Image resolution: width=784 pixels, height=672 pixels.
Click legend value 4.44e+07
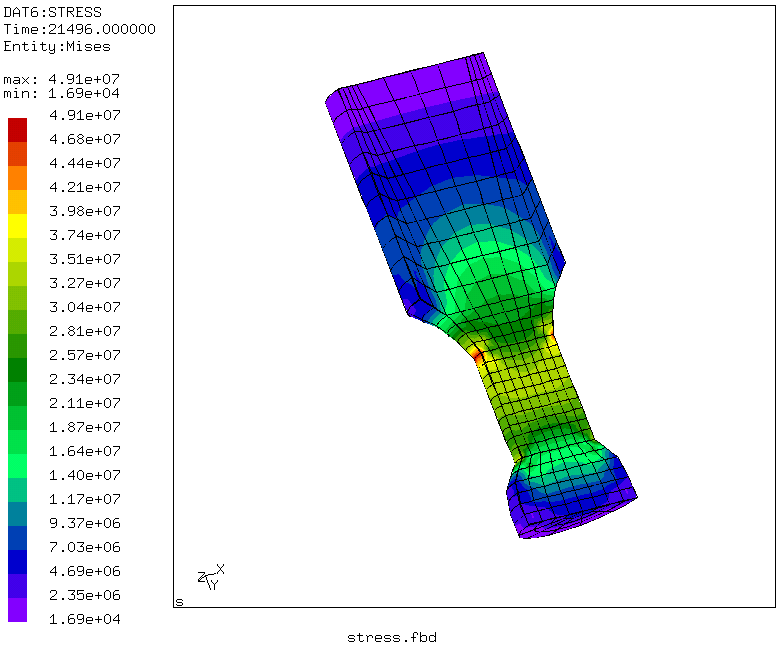(x=85, y=163)
